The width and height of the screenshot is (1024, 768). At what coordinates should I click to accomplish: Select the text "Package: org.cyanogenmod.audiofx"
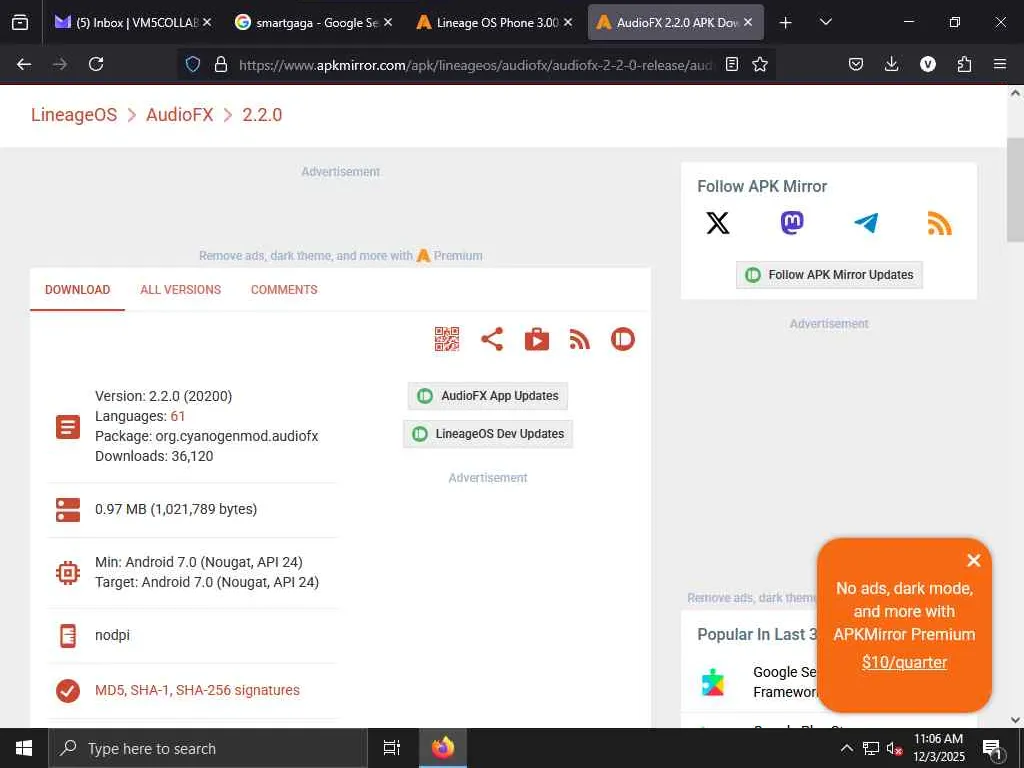click(x=206, y=436)
